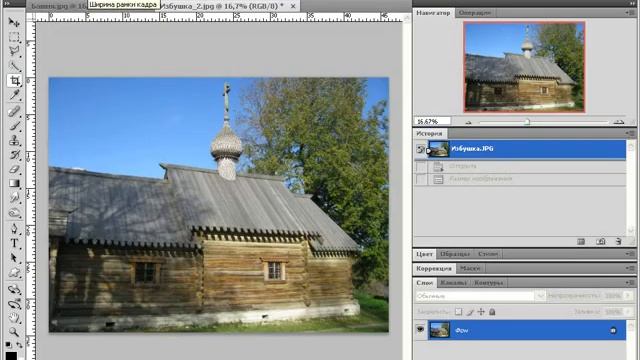Screen dimensions: 640x360
Task: Switch to the Стили tab
Action: pos(488,254)
